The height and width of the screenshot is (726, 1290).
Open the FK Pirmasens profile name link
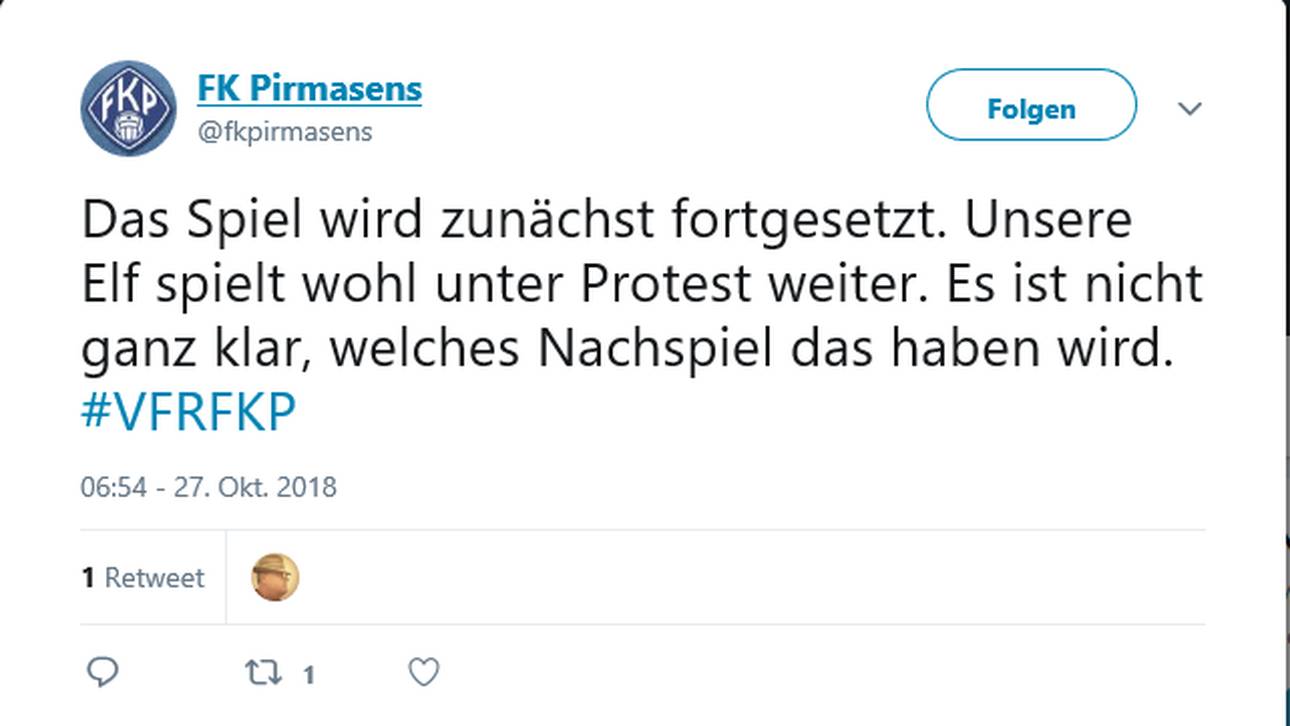pos(309,88)
